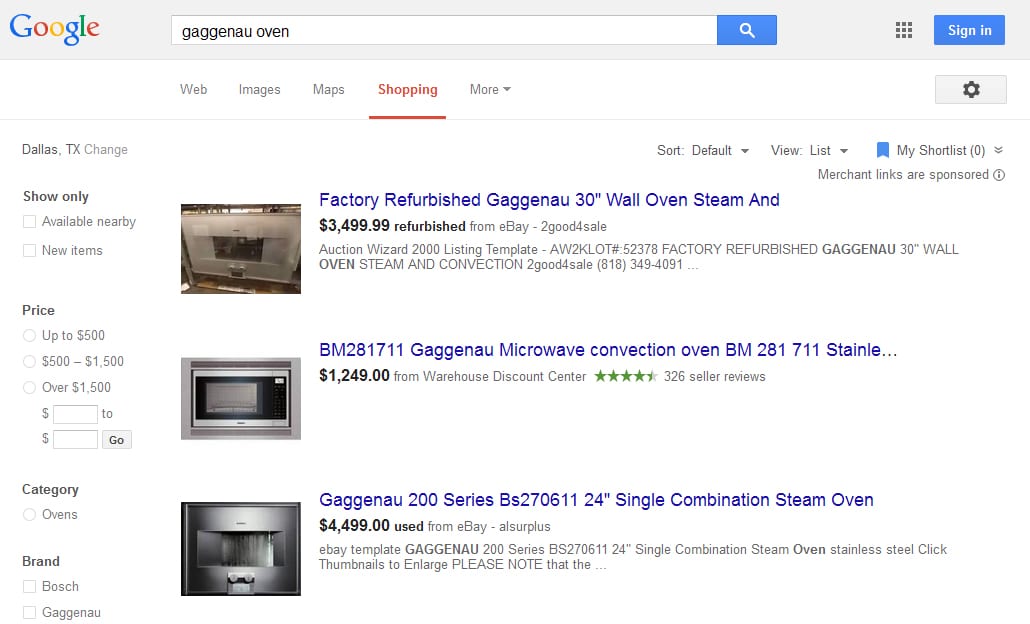Click the blue search magnifying glass icon
This screenshot has height=624, width=1030.
746,30
